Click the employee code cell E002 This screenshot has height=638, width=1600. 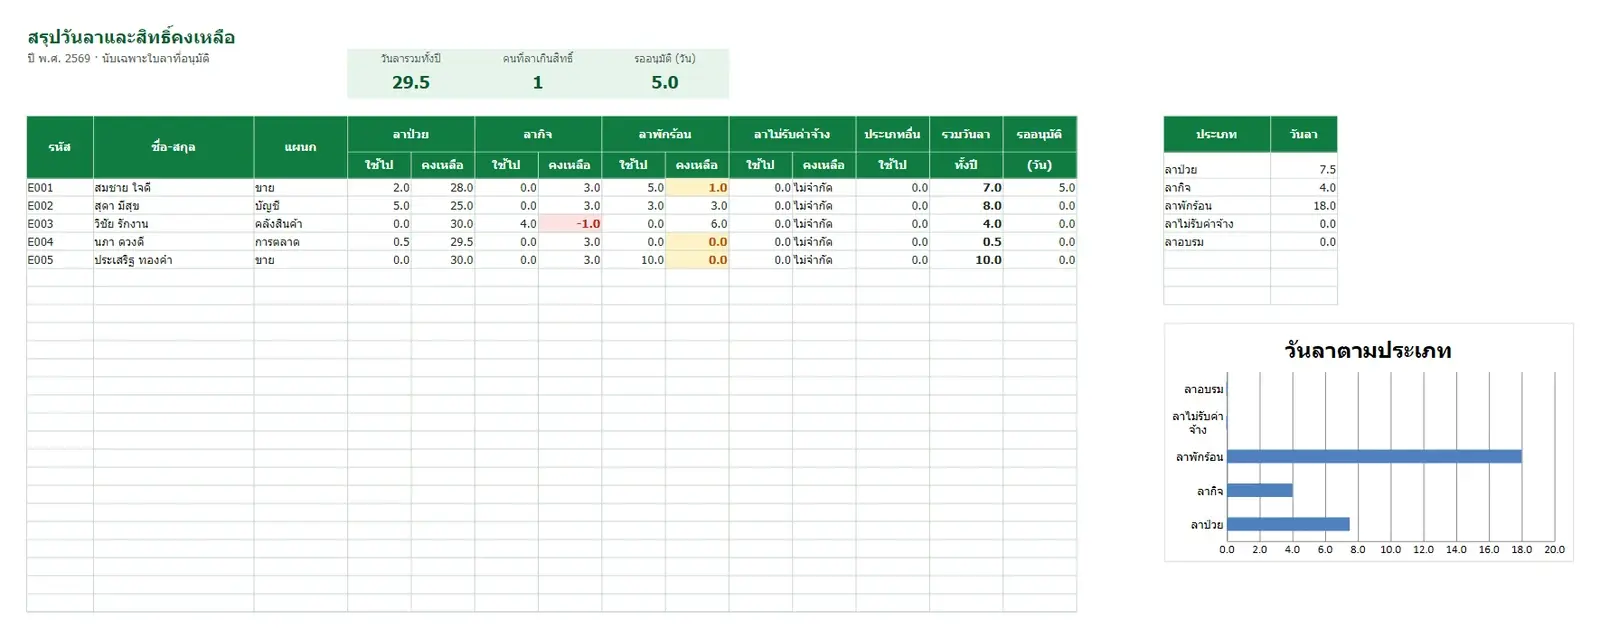(x=60, y=206)
